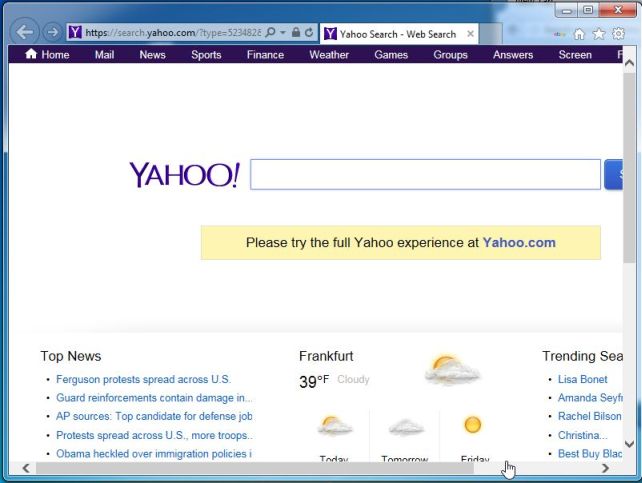Click Friday's sunny forecast icon
Image resolution: width=642 pixels, height=483 pixels.
pos(472,424)
